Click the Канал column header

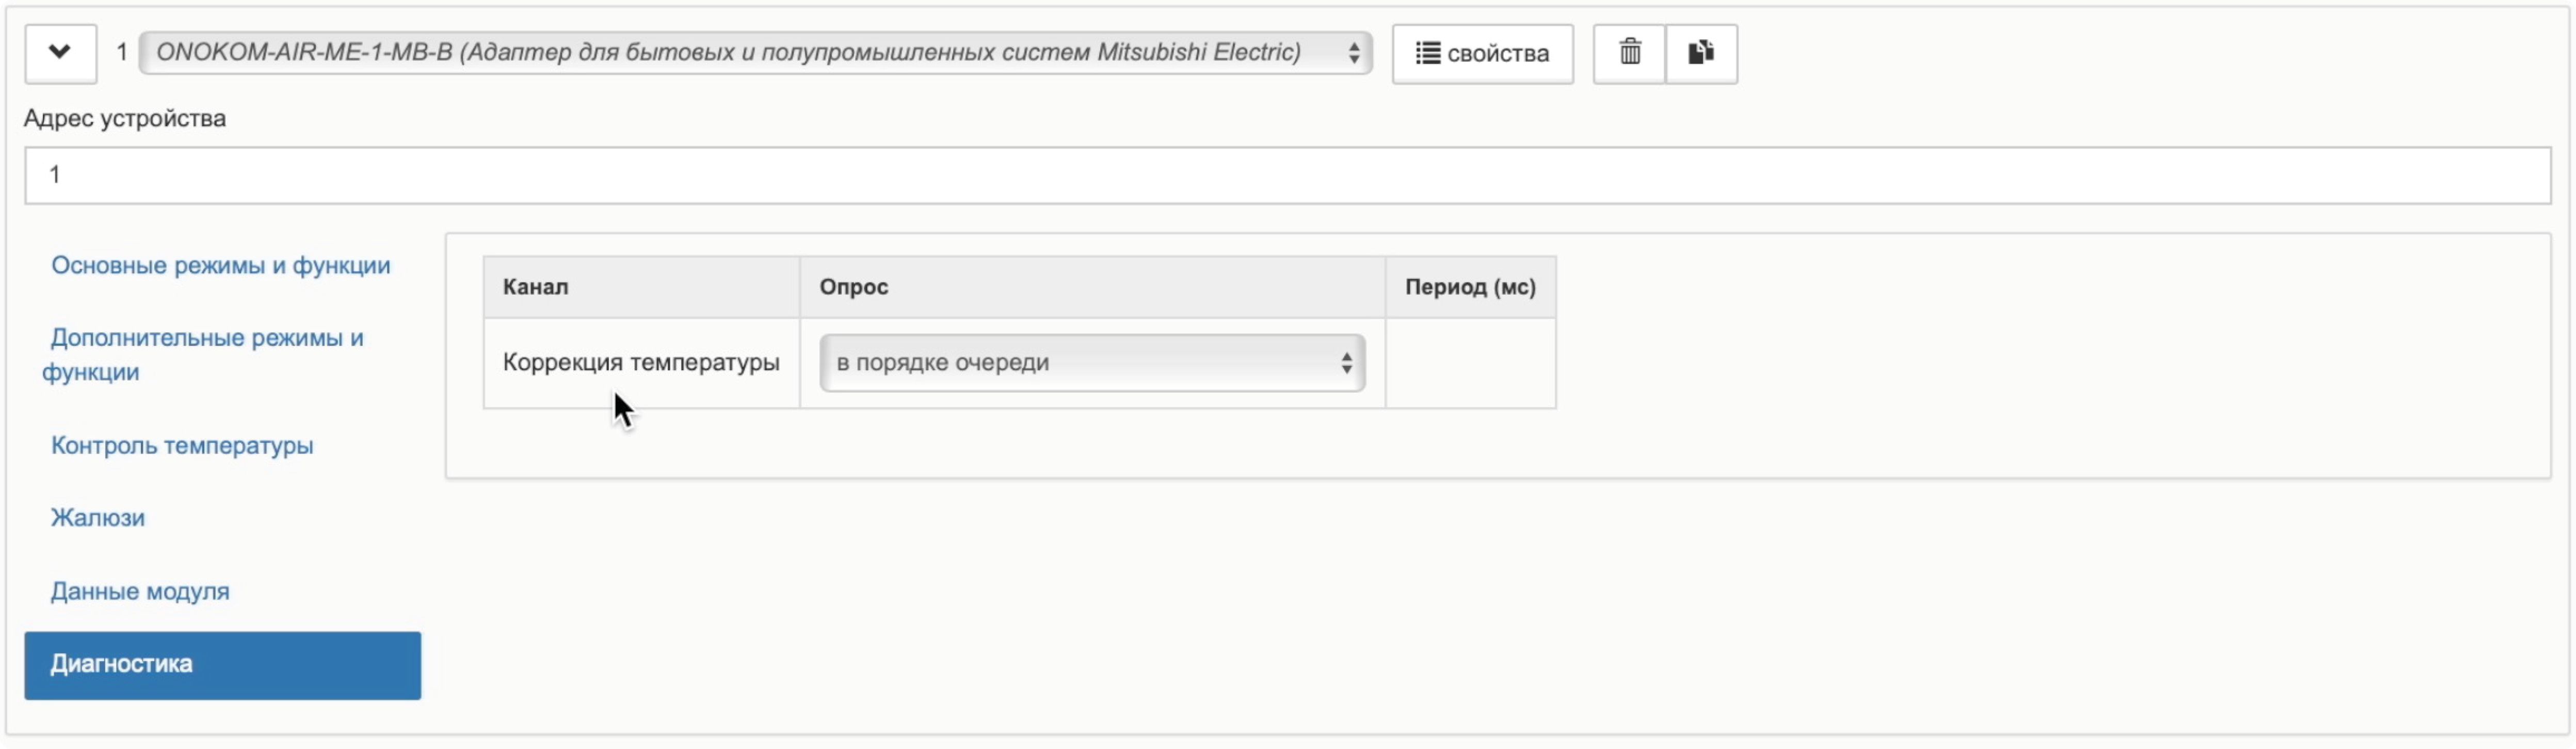point(536,287)
